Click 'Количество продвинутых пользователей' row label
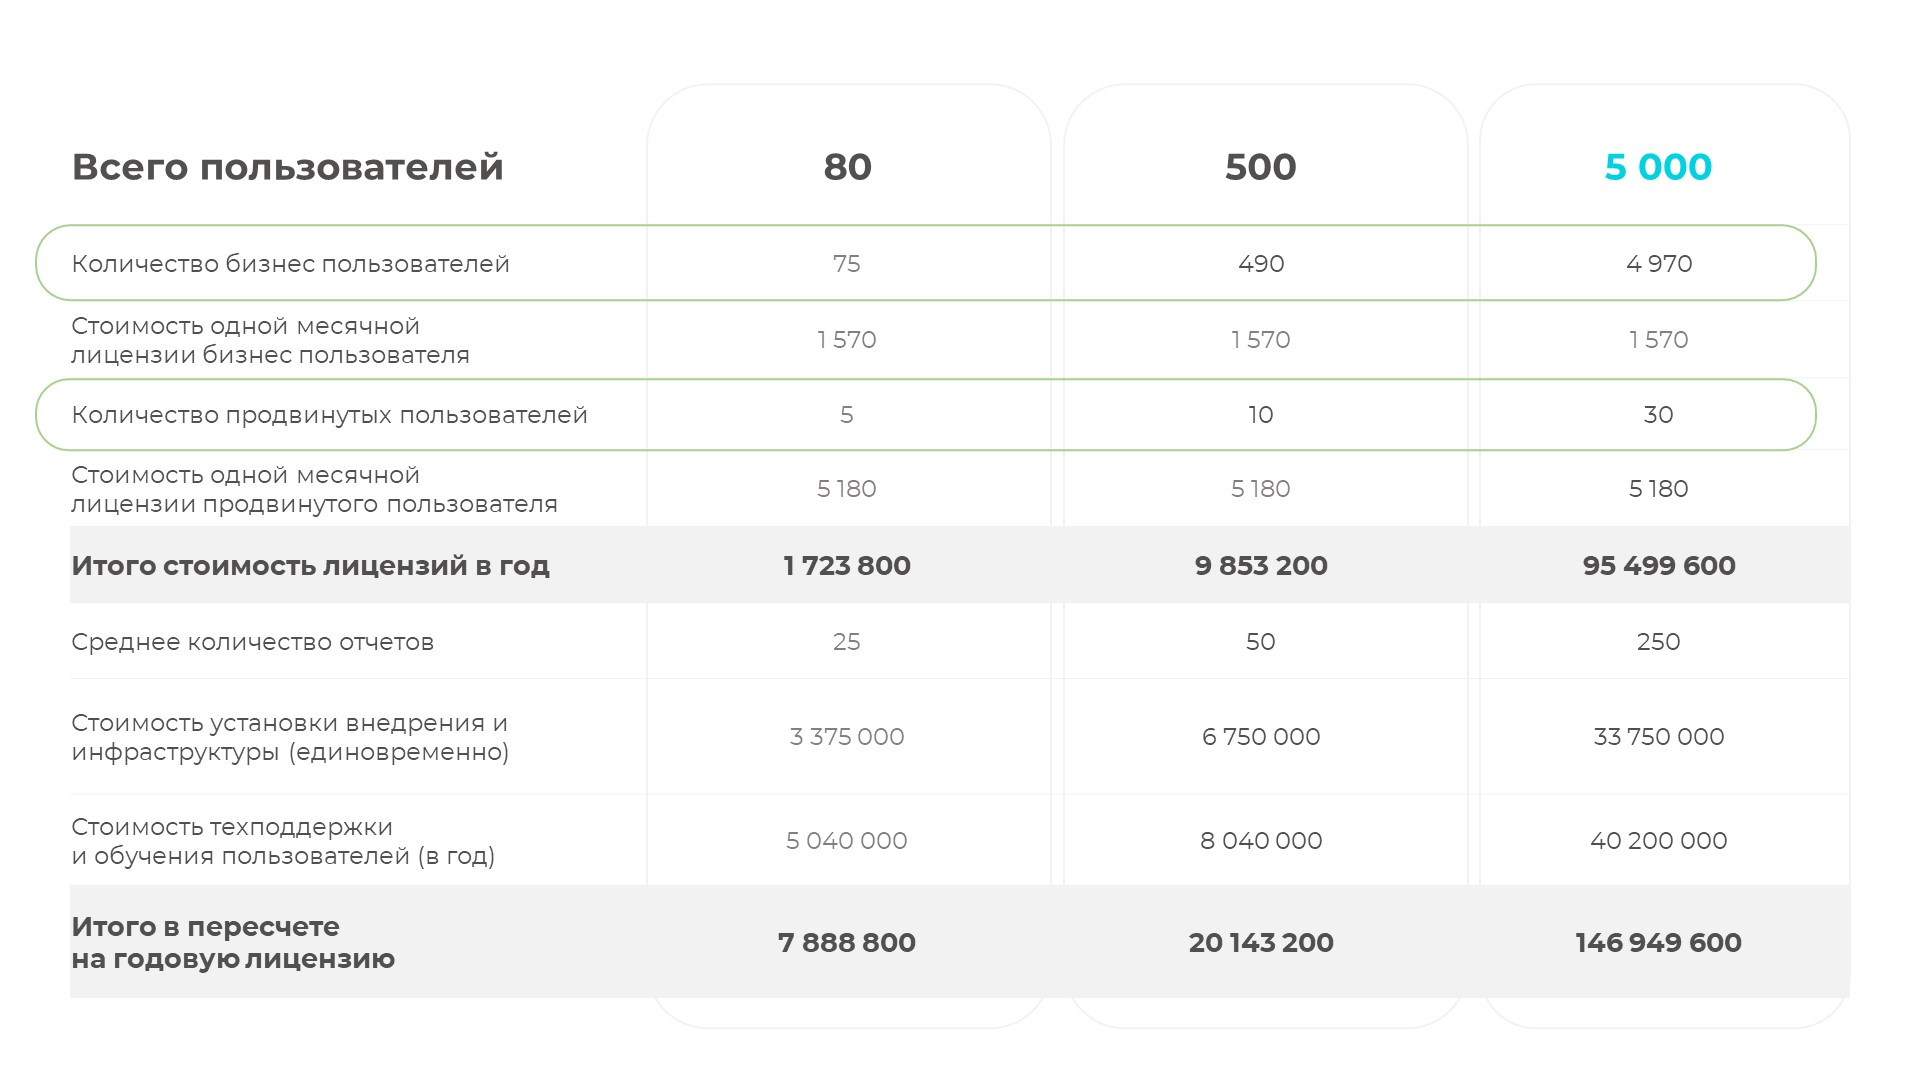 tap(329, 415)
